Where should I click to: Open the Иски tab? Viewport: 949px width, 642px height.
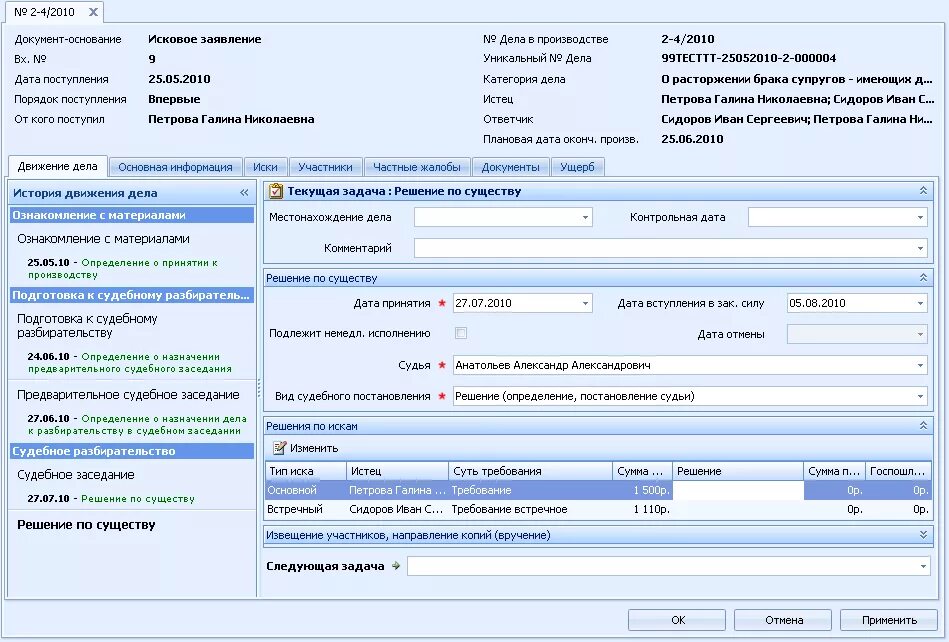(265, 167)
